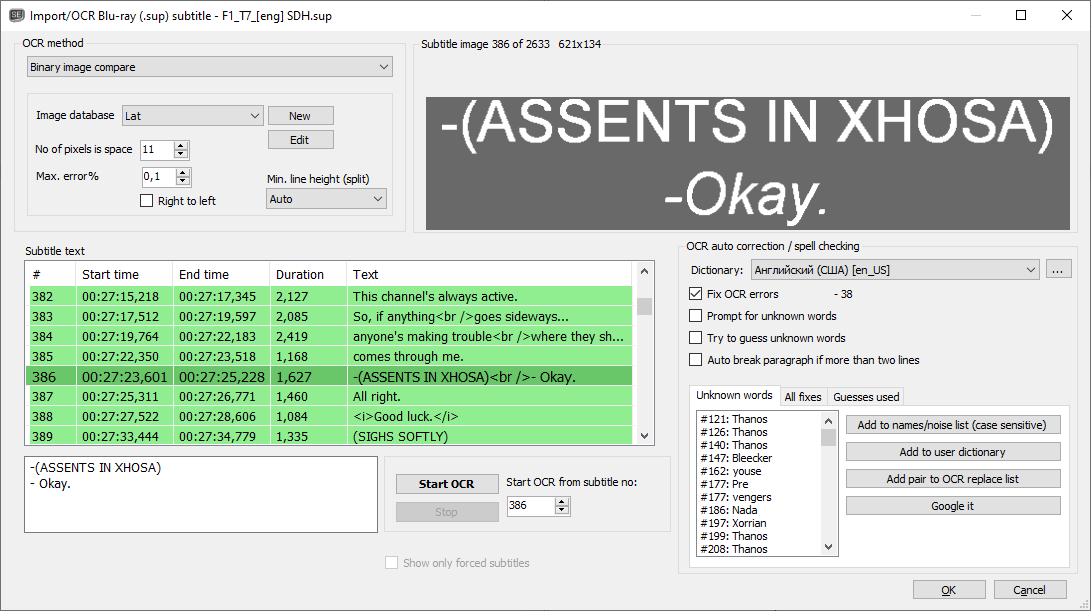Google the selected unknown word
The width and height of the screenshot is (1091, 611).
[x=952, y=505]
